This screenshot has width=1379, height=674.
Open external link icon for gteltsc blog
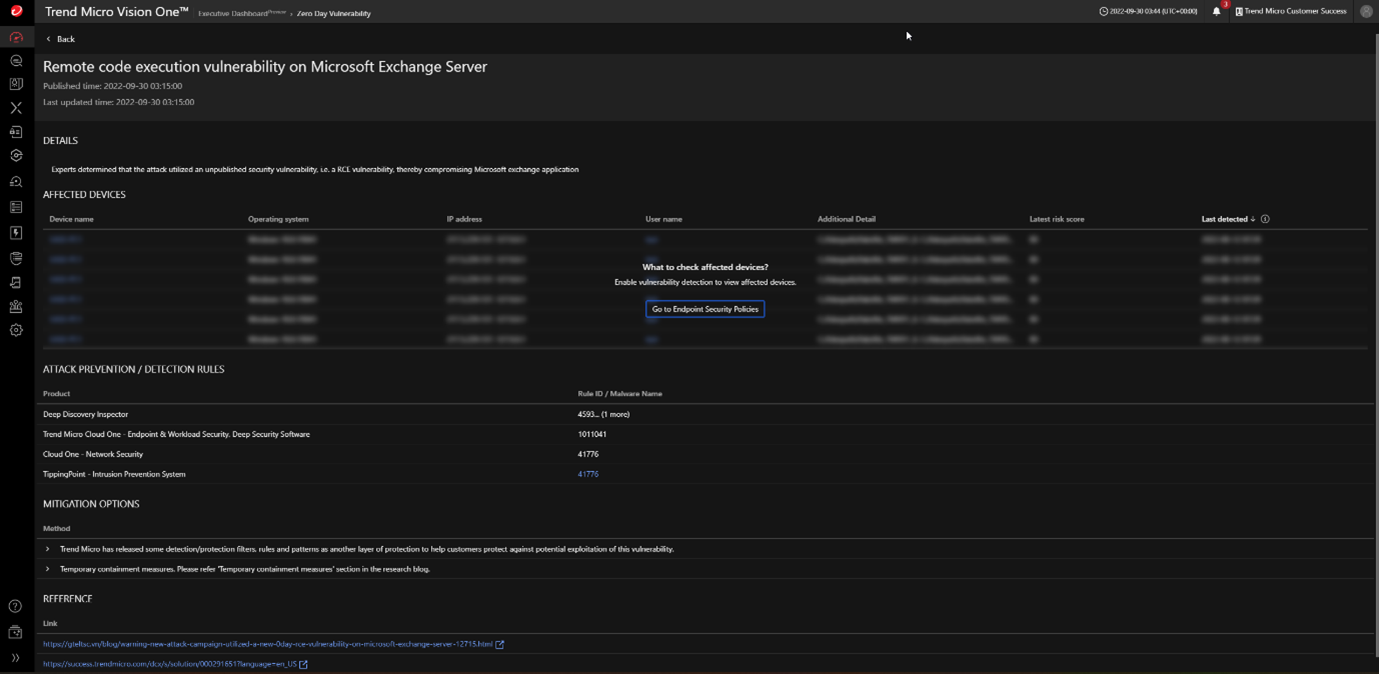click(500, 644)
